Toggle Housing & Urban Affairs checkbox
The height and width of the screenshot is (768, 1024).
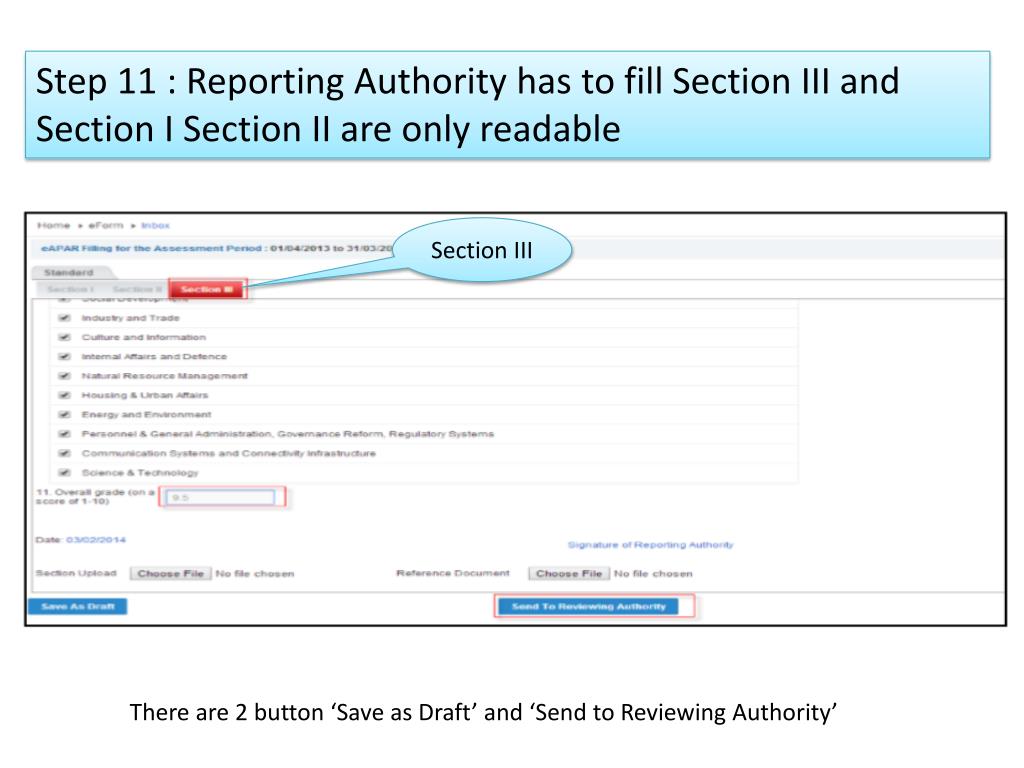(x=64, y=395)
